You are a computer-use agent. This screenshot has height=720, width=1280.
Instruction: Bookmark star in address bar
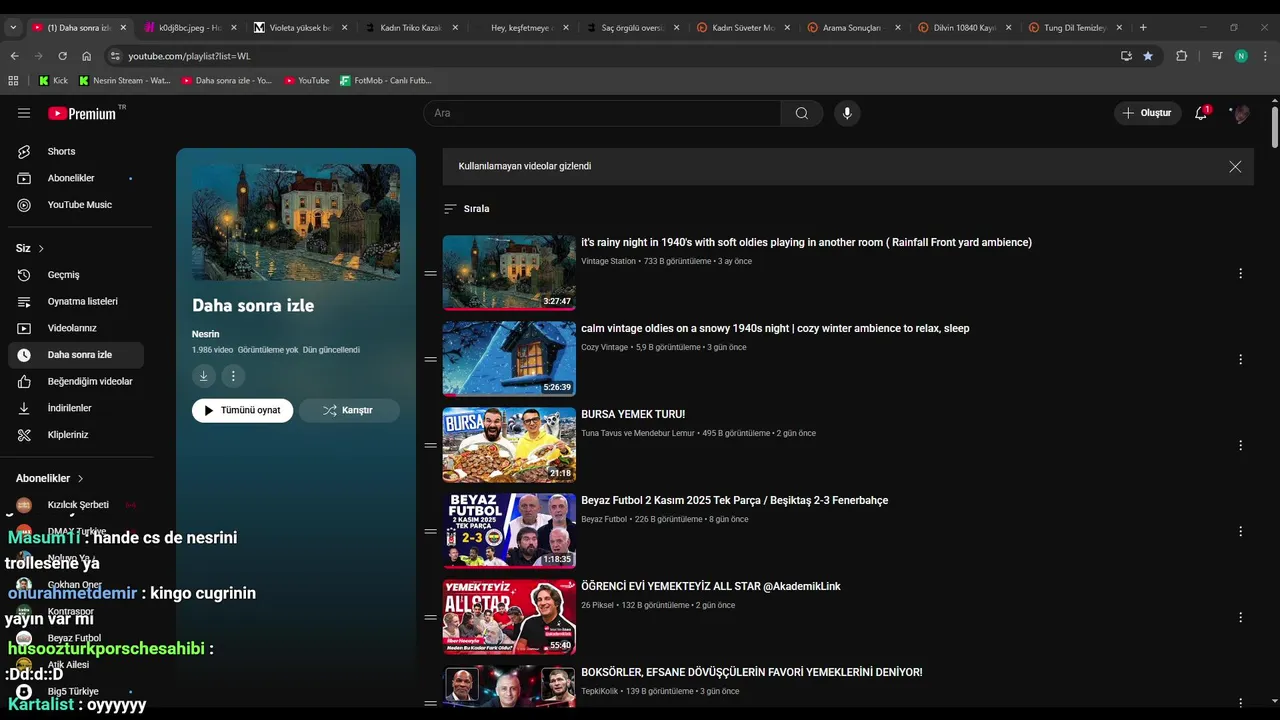tap(1148, 56)
